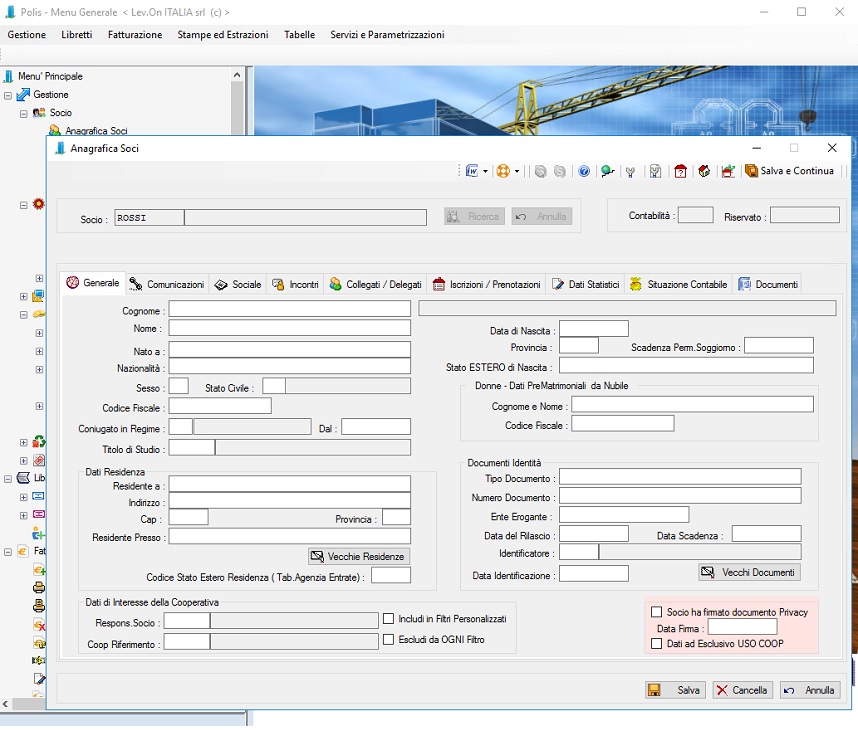Click the red house with question mark icon
This screenshot has width=858, height=730.
point(680,172)
